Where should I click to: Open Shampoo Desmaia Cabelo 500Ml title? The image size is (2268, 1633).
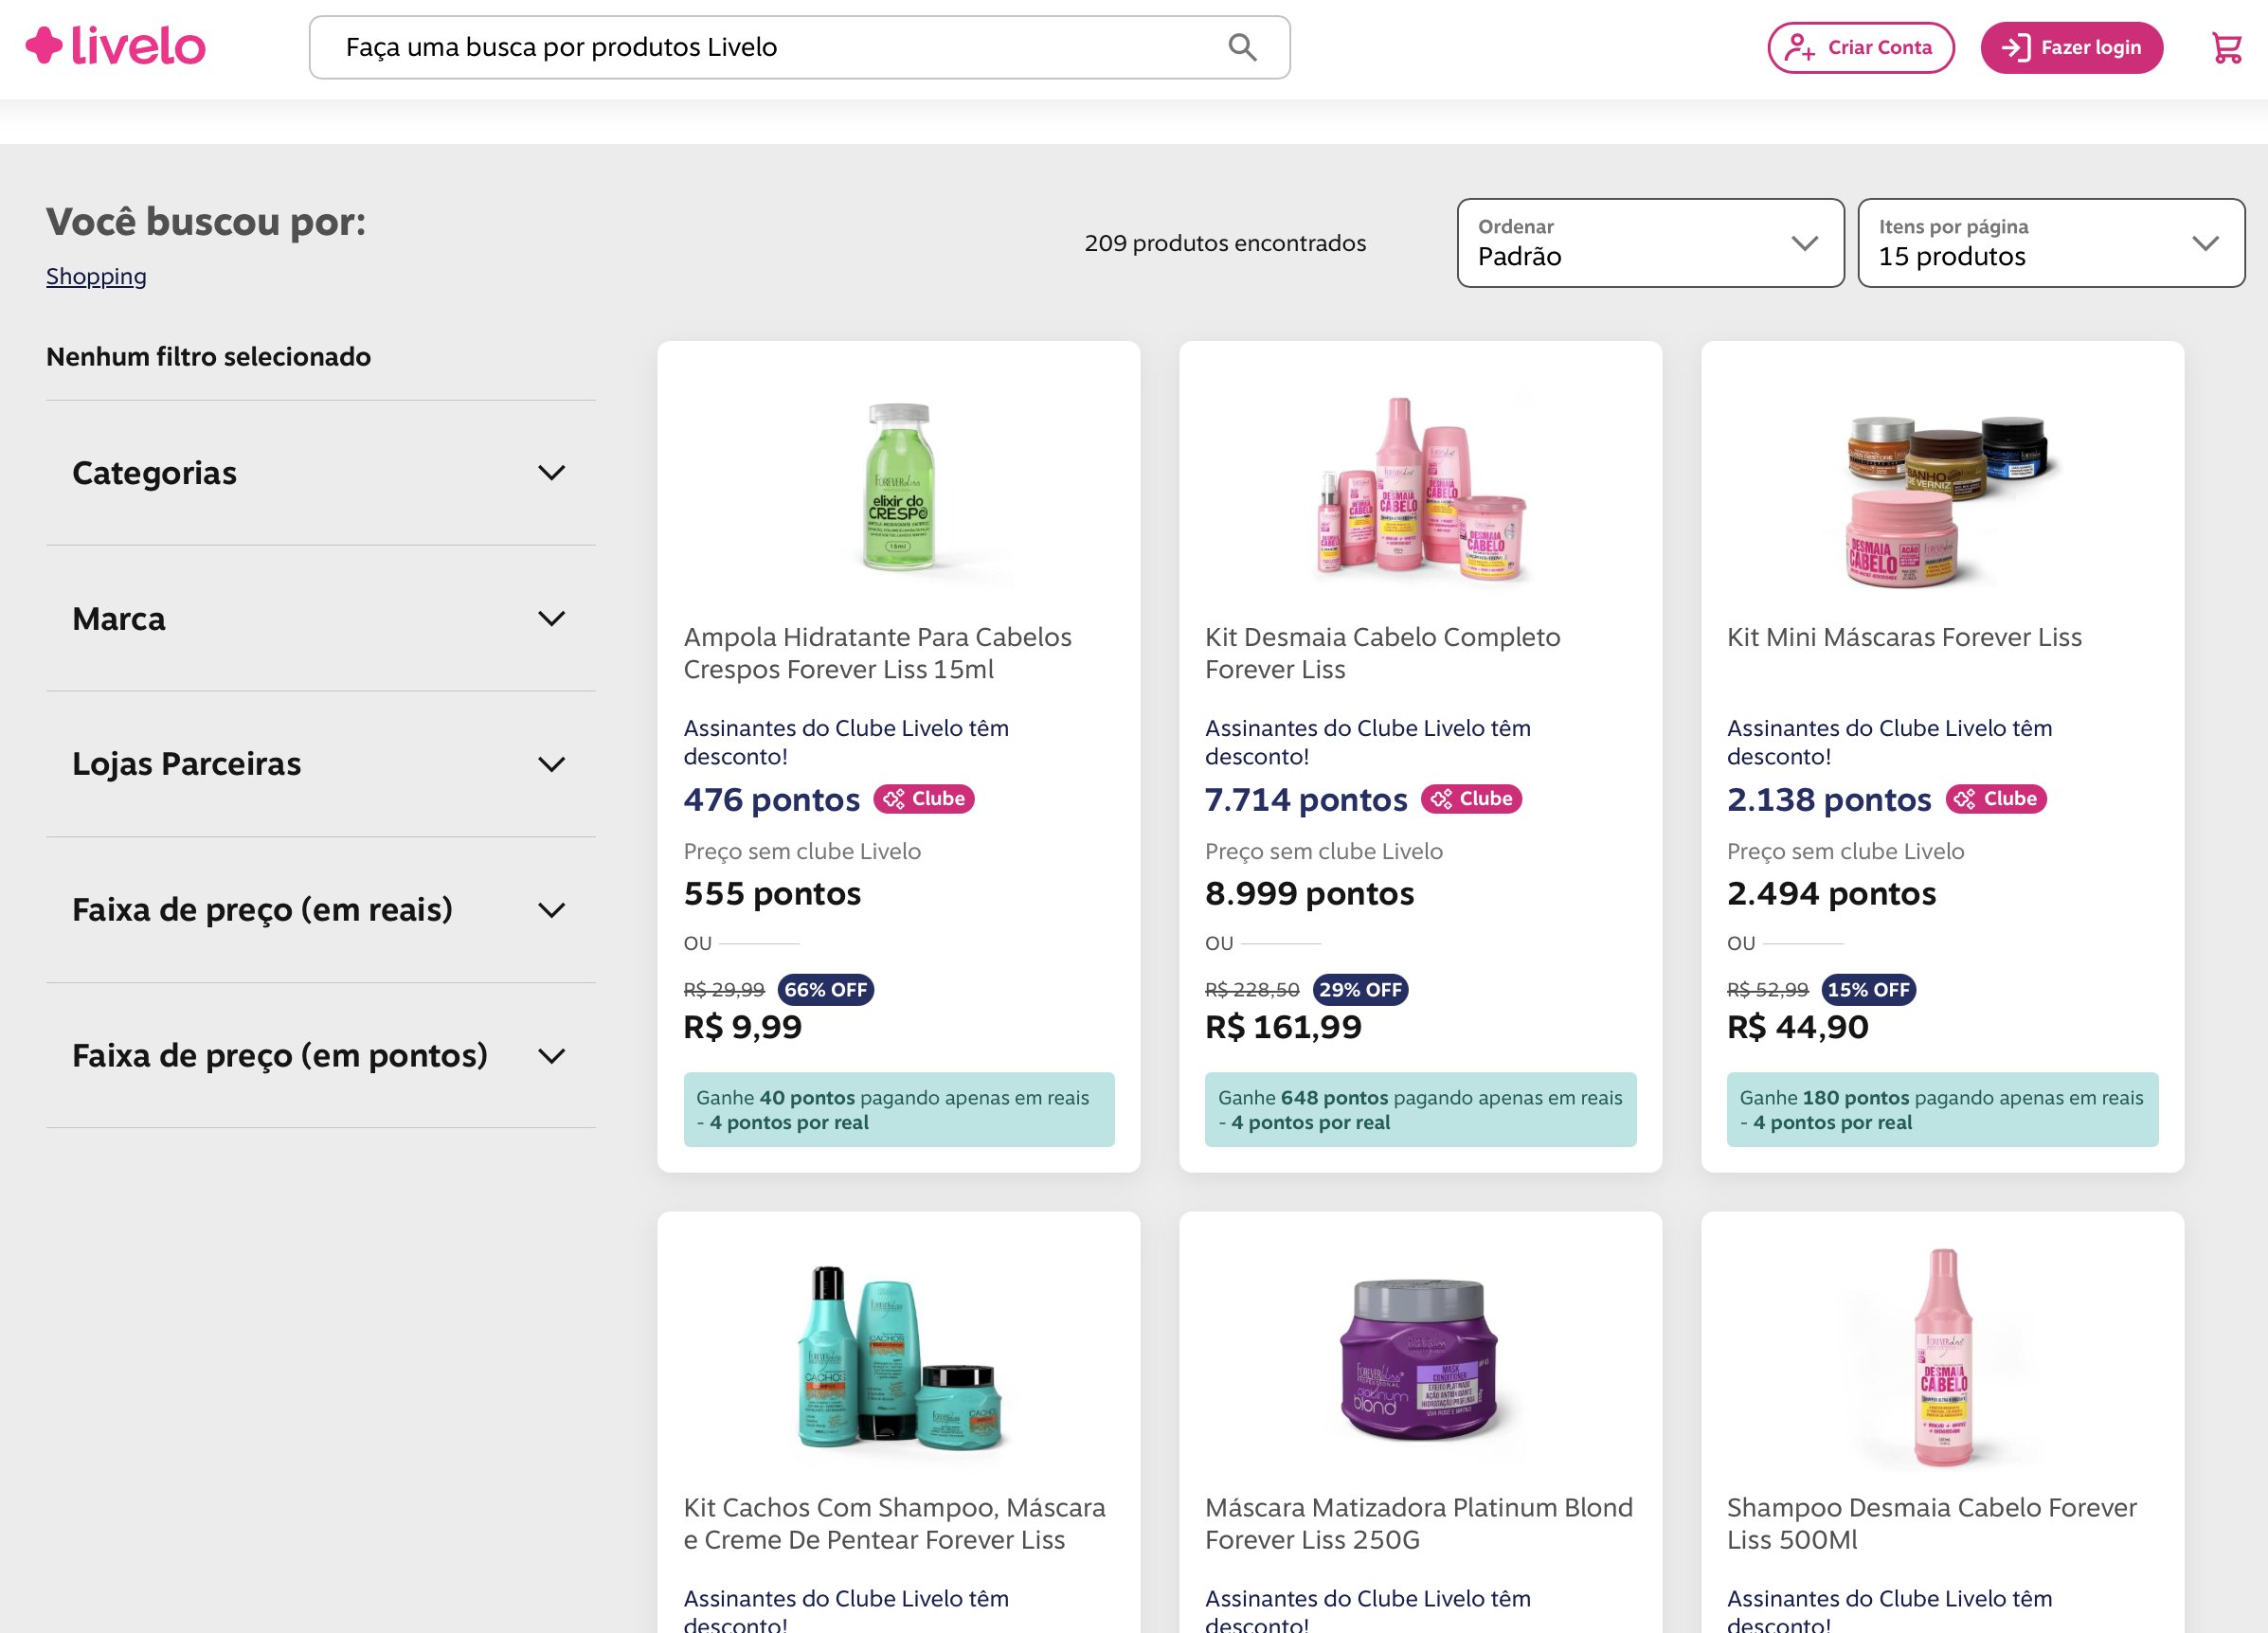coord(1931,1523)
